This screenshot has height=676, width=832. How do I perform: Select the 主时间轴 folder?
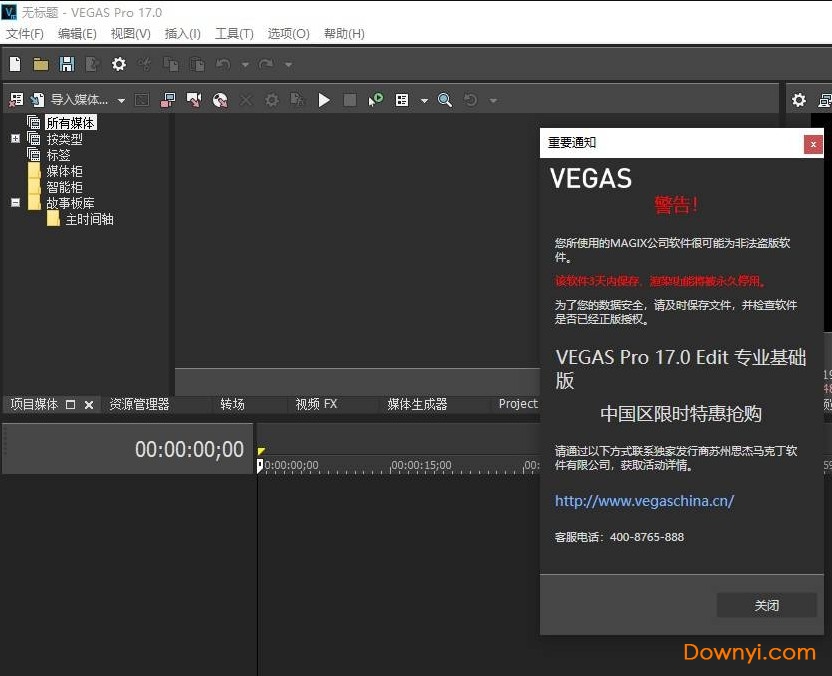89,219
